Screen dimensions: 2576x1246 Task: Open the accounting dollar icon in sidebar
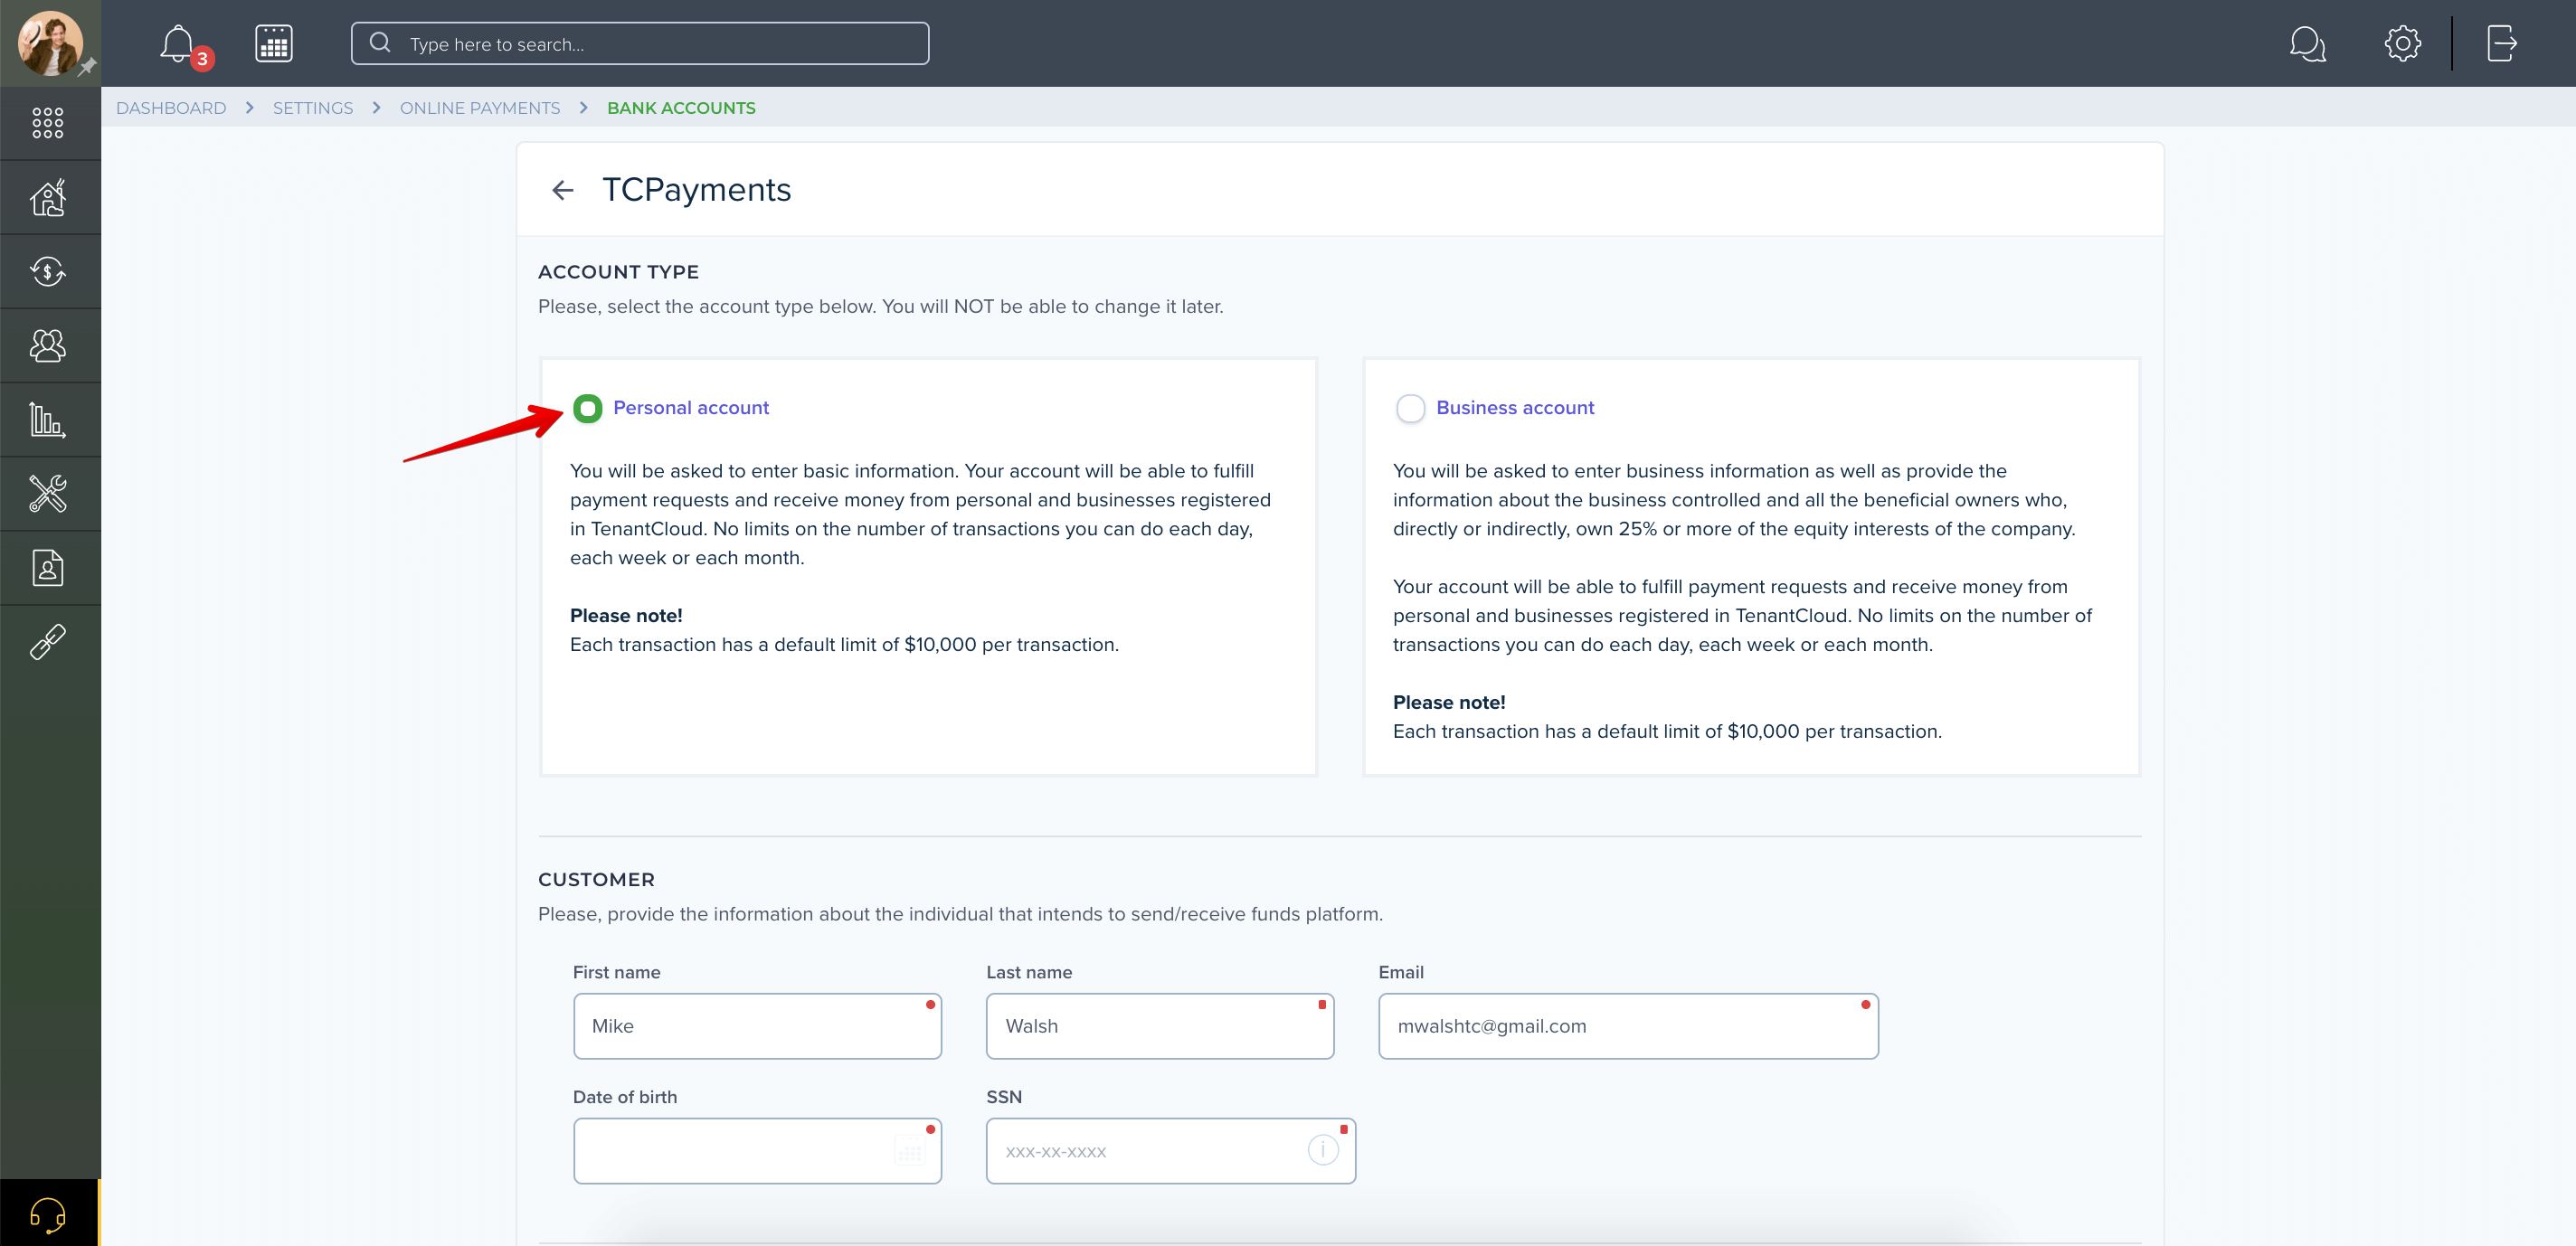click(x=48, y=271)
